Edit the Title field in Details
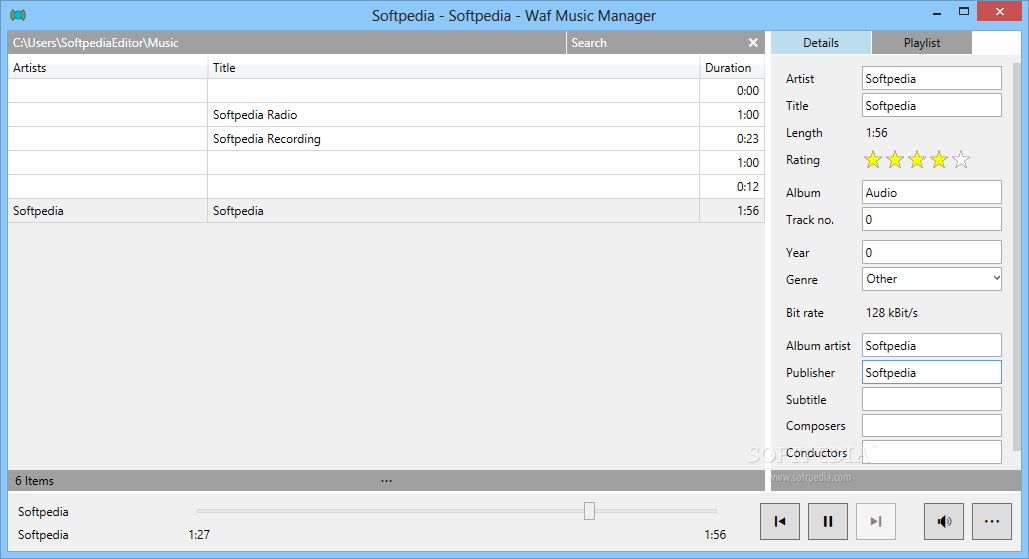 [x=932, y=105]
